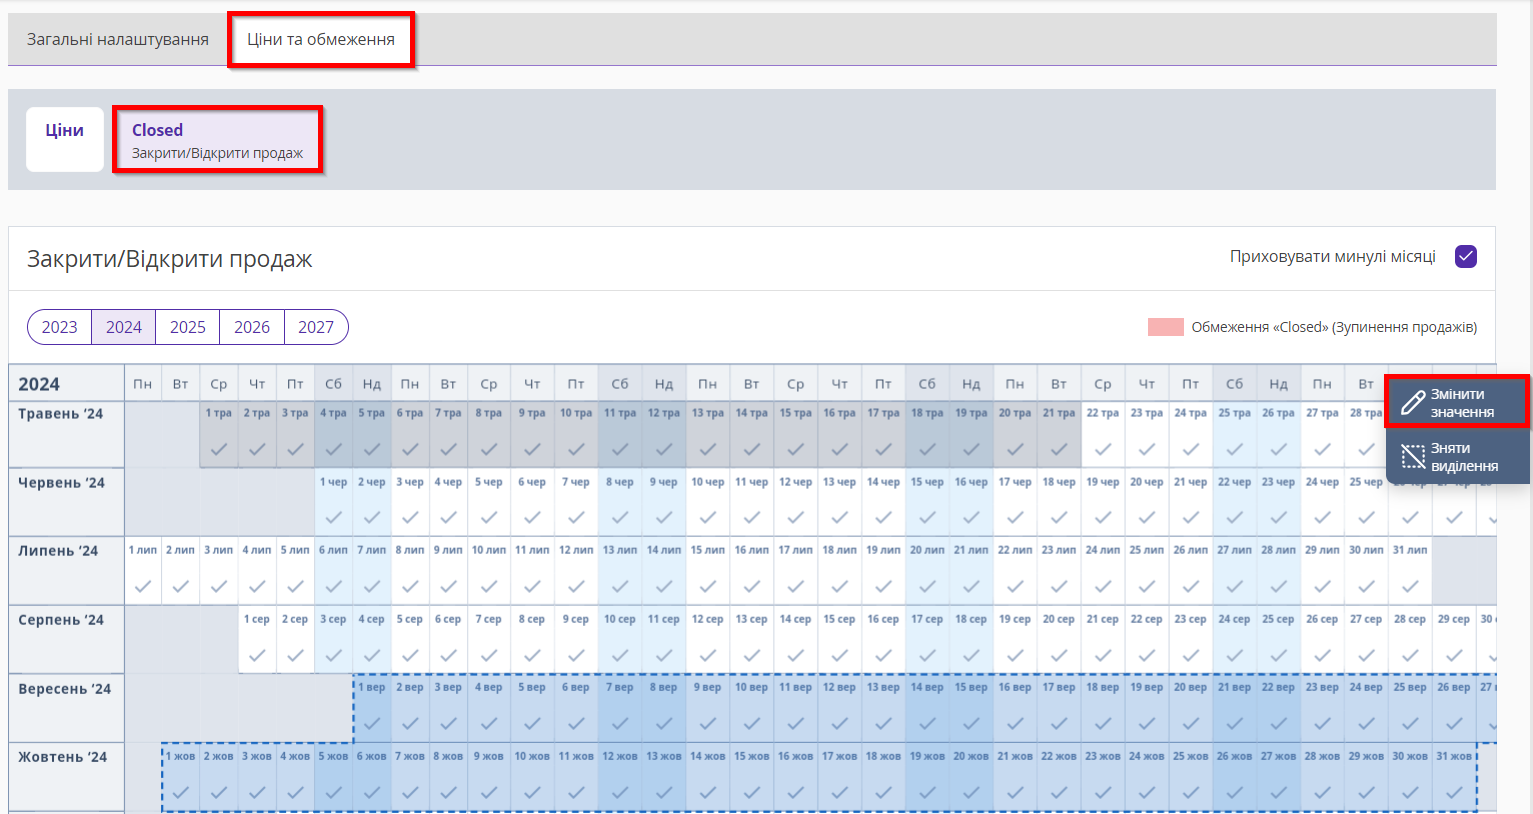Select year 2024 in the year selector
Viewport: 1533px width, 814px height.
point(124,327)
